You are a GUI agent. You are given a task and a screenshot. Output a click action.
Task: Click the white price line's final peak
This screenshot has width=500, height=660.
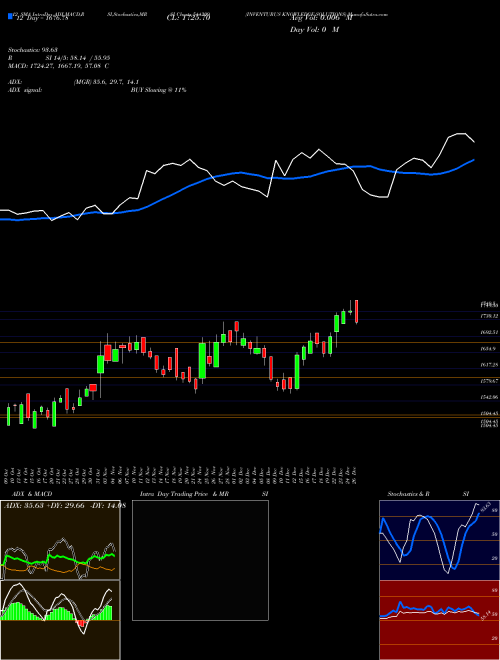(x=461, y=134)
